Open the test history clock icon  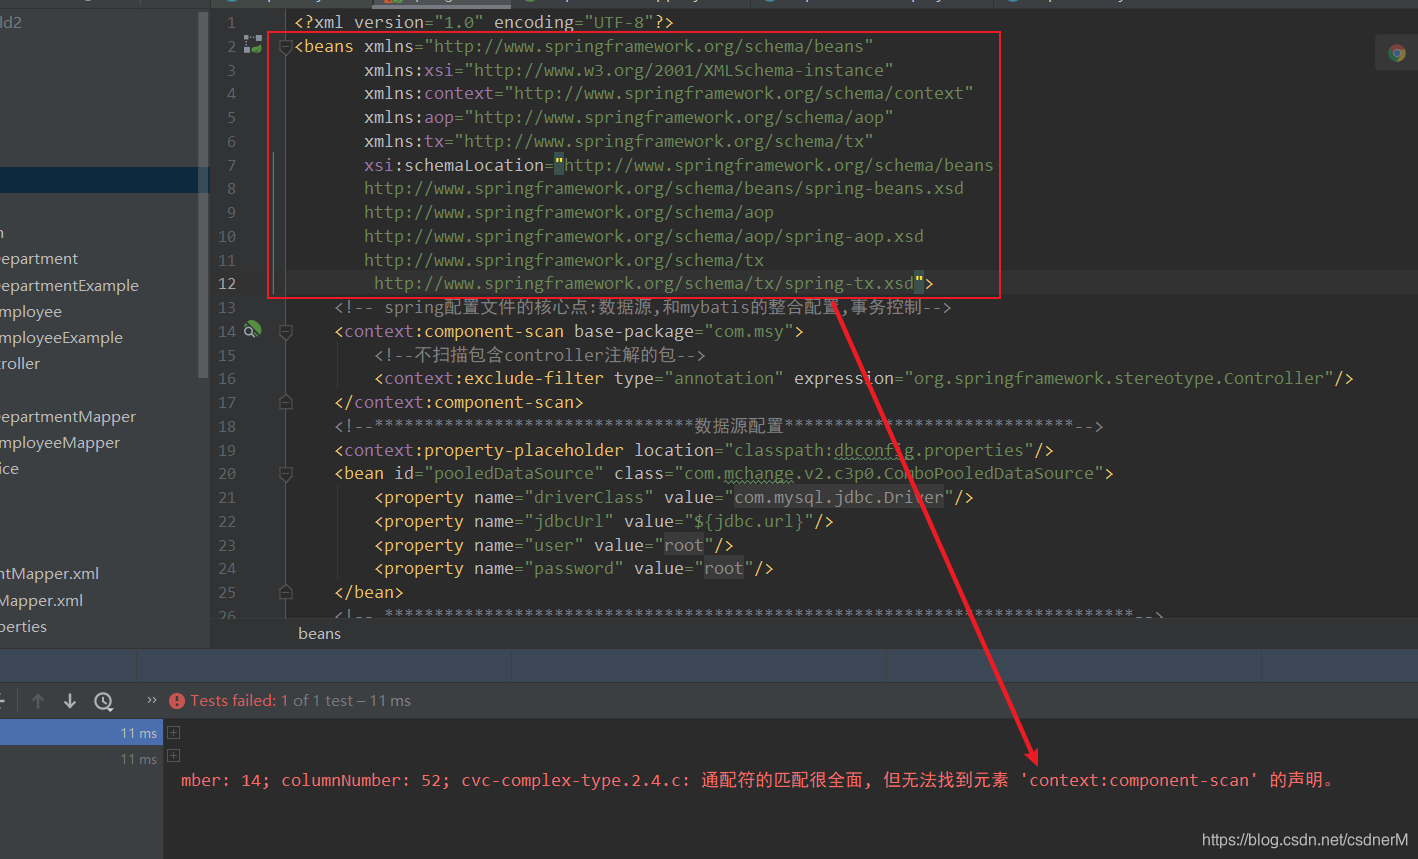point(103,701)
